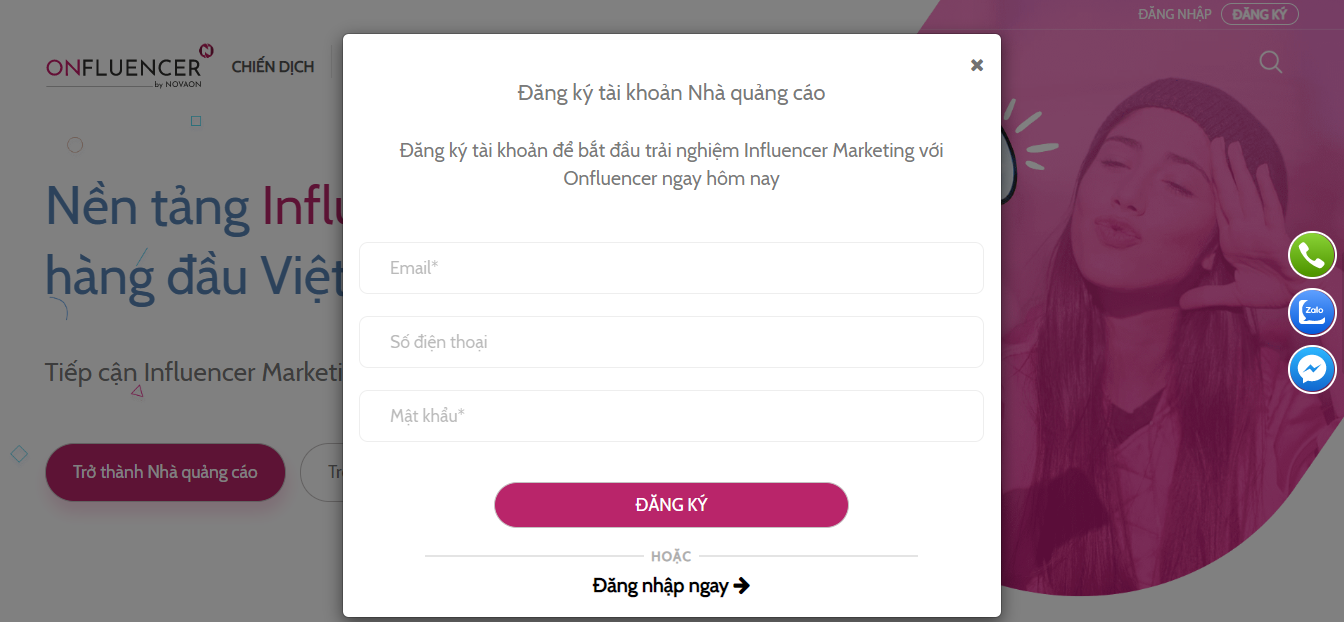Open search with the magnifier icon

point(1270,62)
